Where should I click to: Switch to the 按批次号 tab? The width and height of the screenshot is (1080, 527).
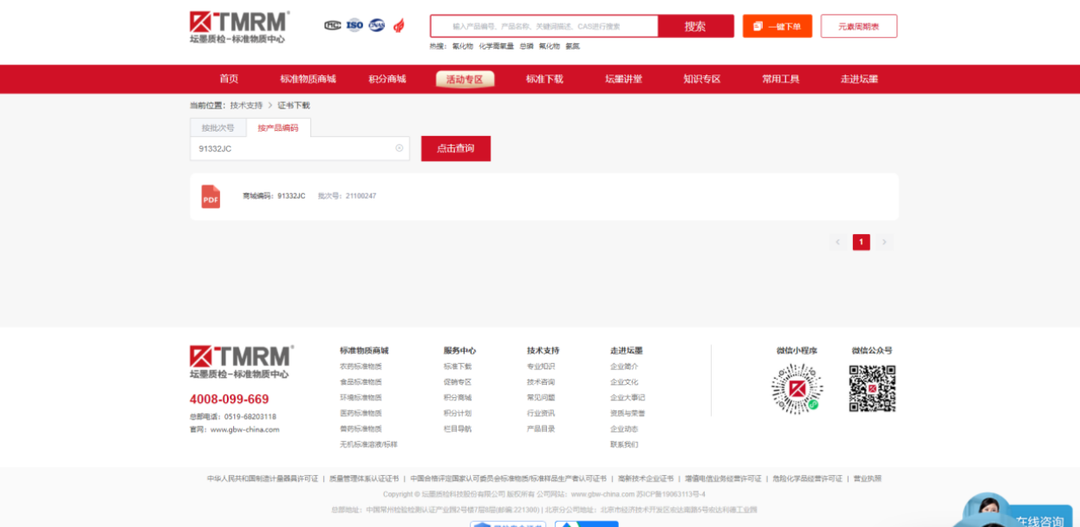coord(218,128)
